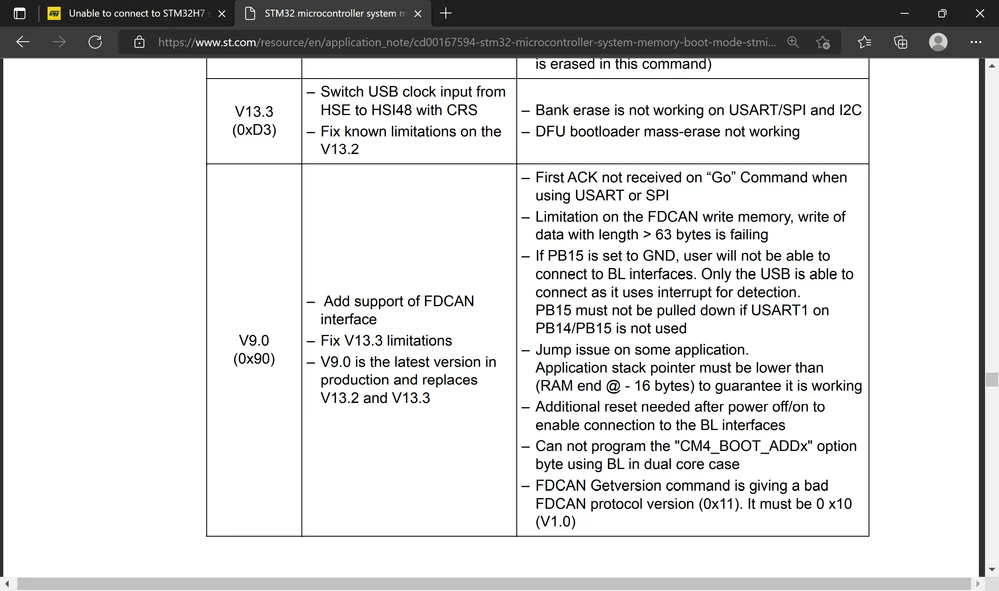999x591 pixels.
Task: Click 'Switch USB clock input from HSE' text
Action: (413, 101)
